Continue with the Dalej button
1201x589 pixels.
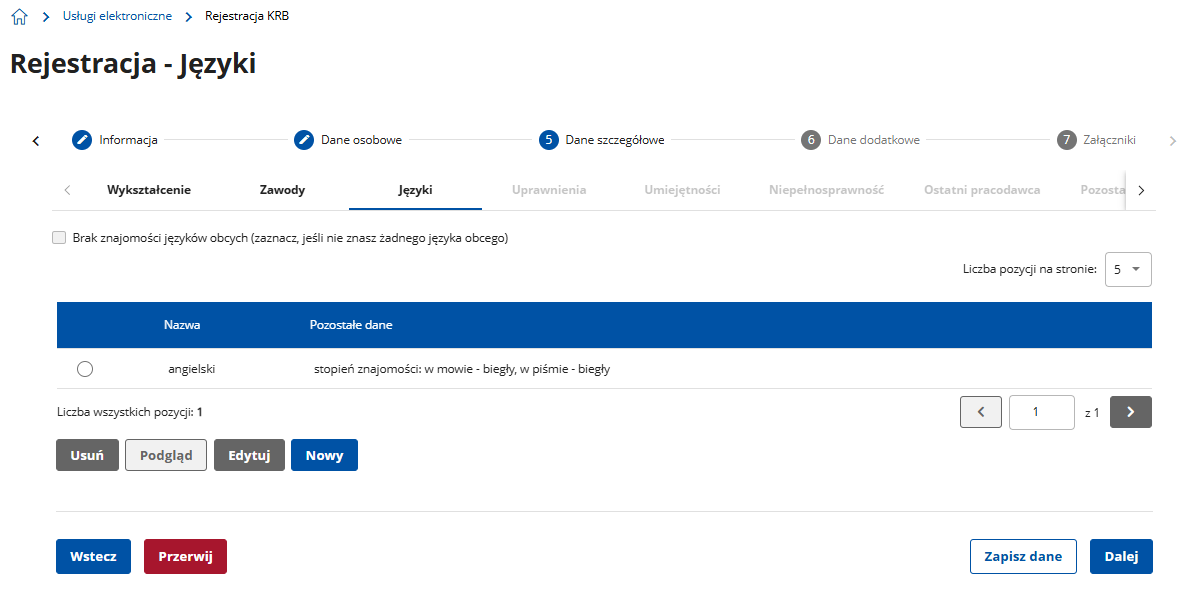tap(1121, 557)
